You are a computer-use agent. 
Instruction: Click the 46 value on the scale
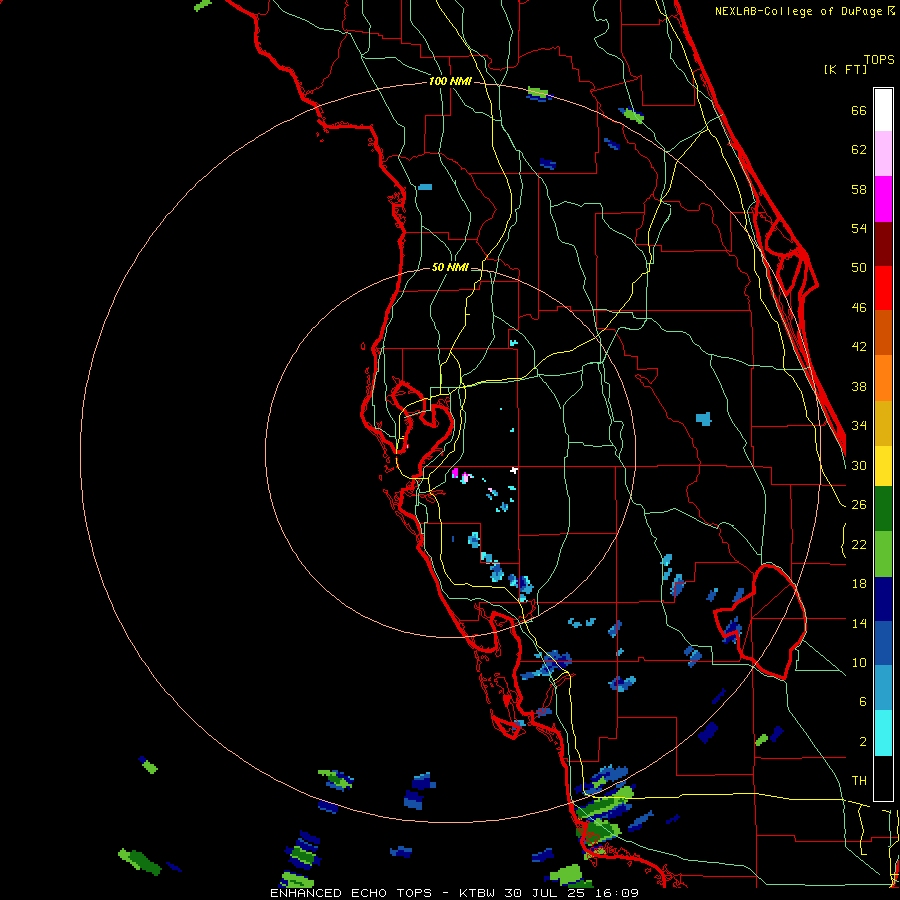click(859, 307)
